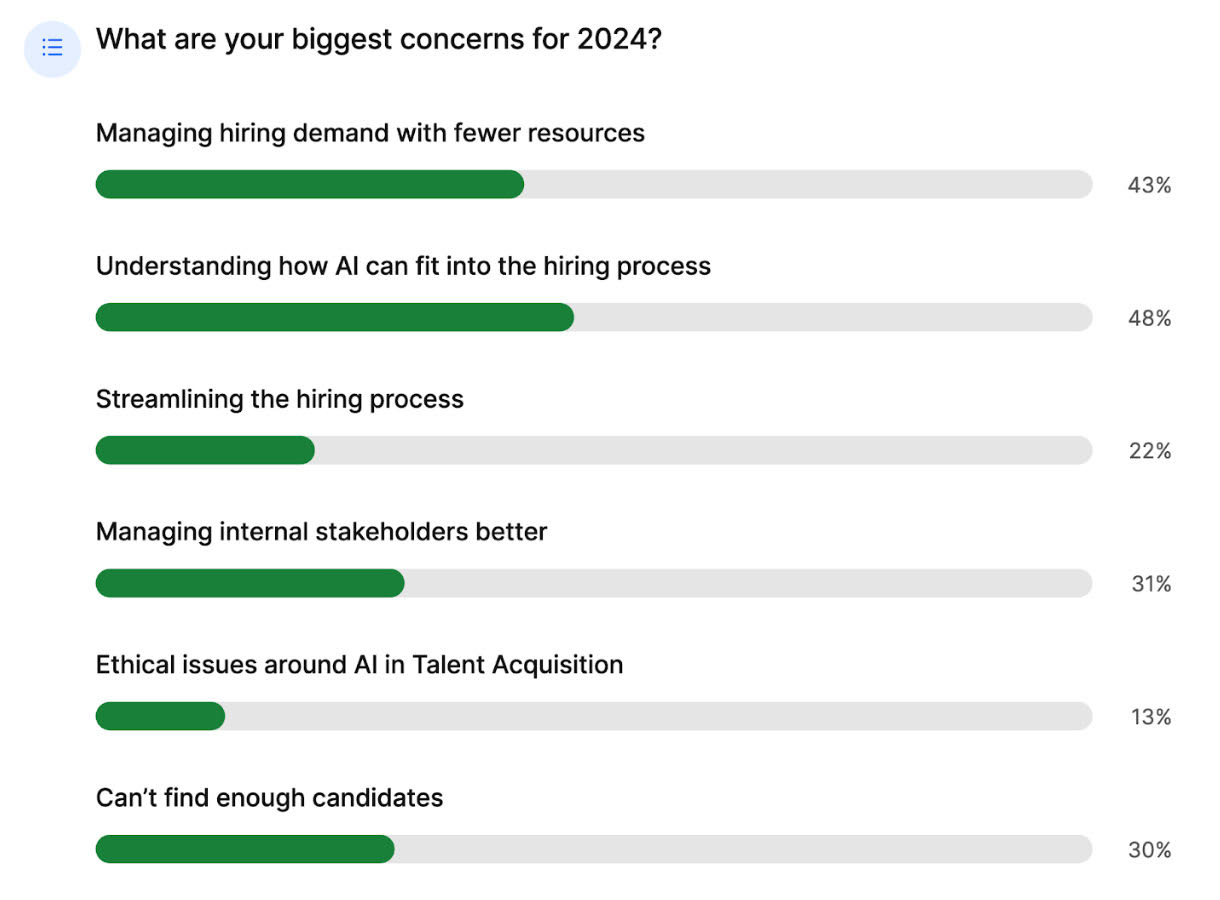
Task: Click the 'Ethical issues around AI' progress bar
Action: pos(160,717)
